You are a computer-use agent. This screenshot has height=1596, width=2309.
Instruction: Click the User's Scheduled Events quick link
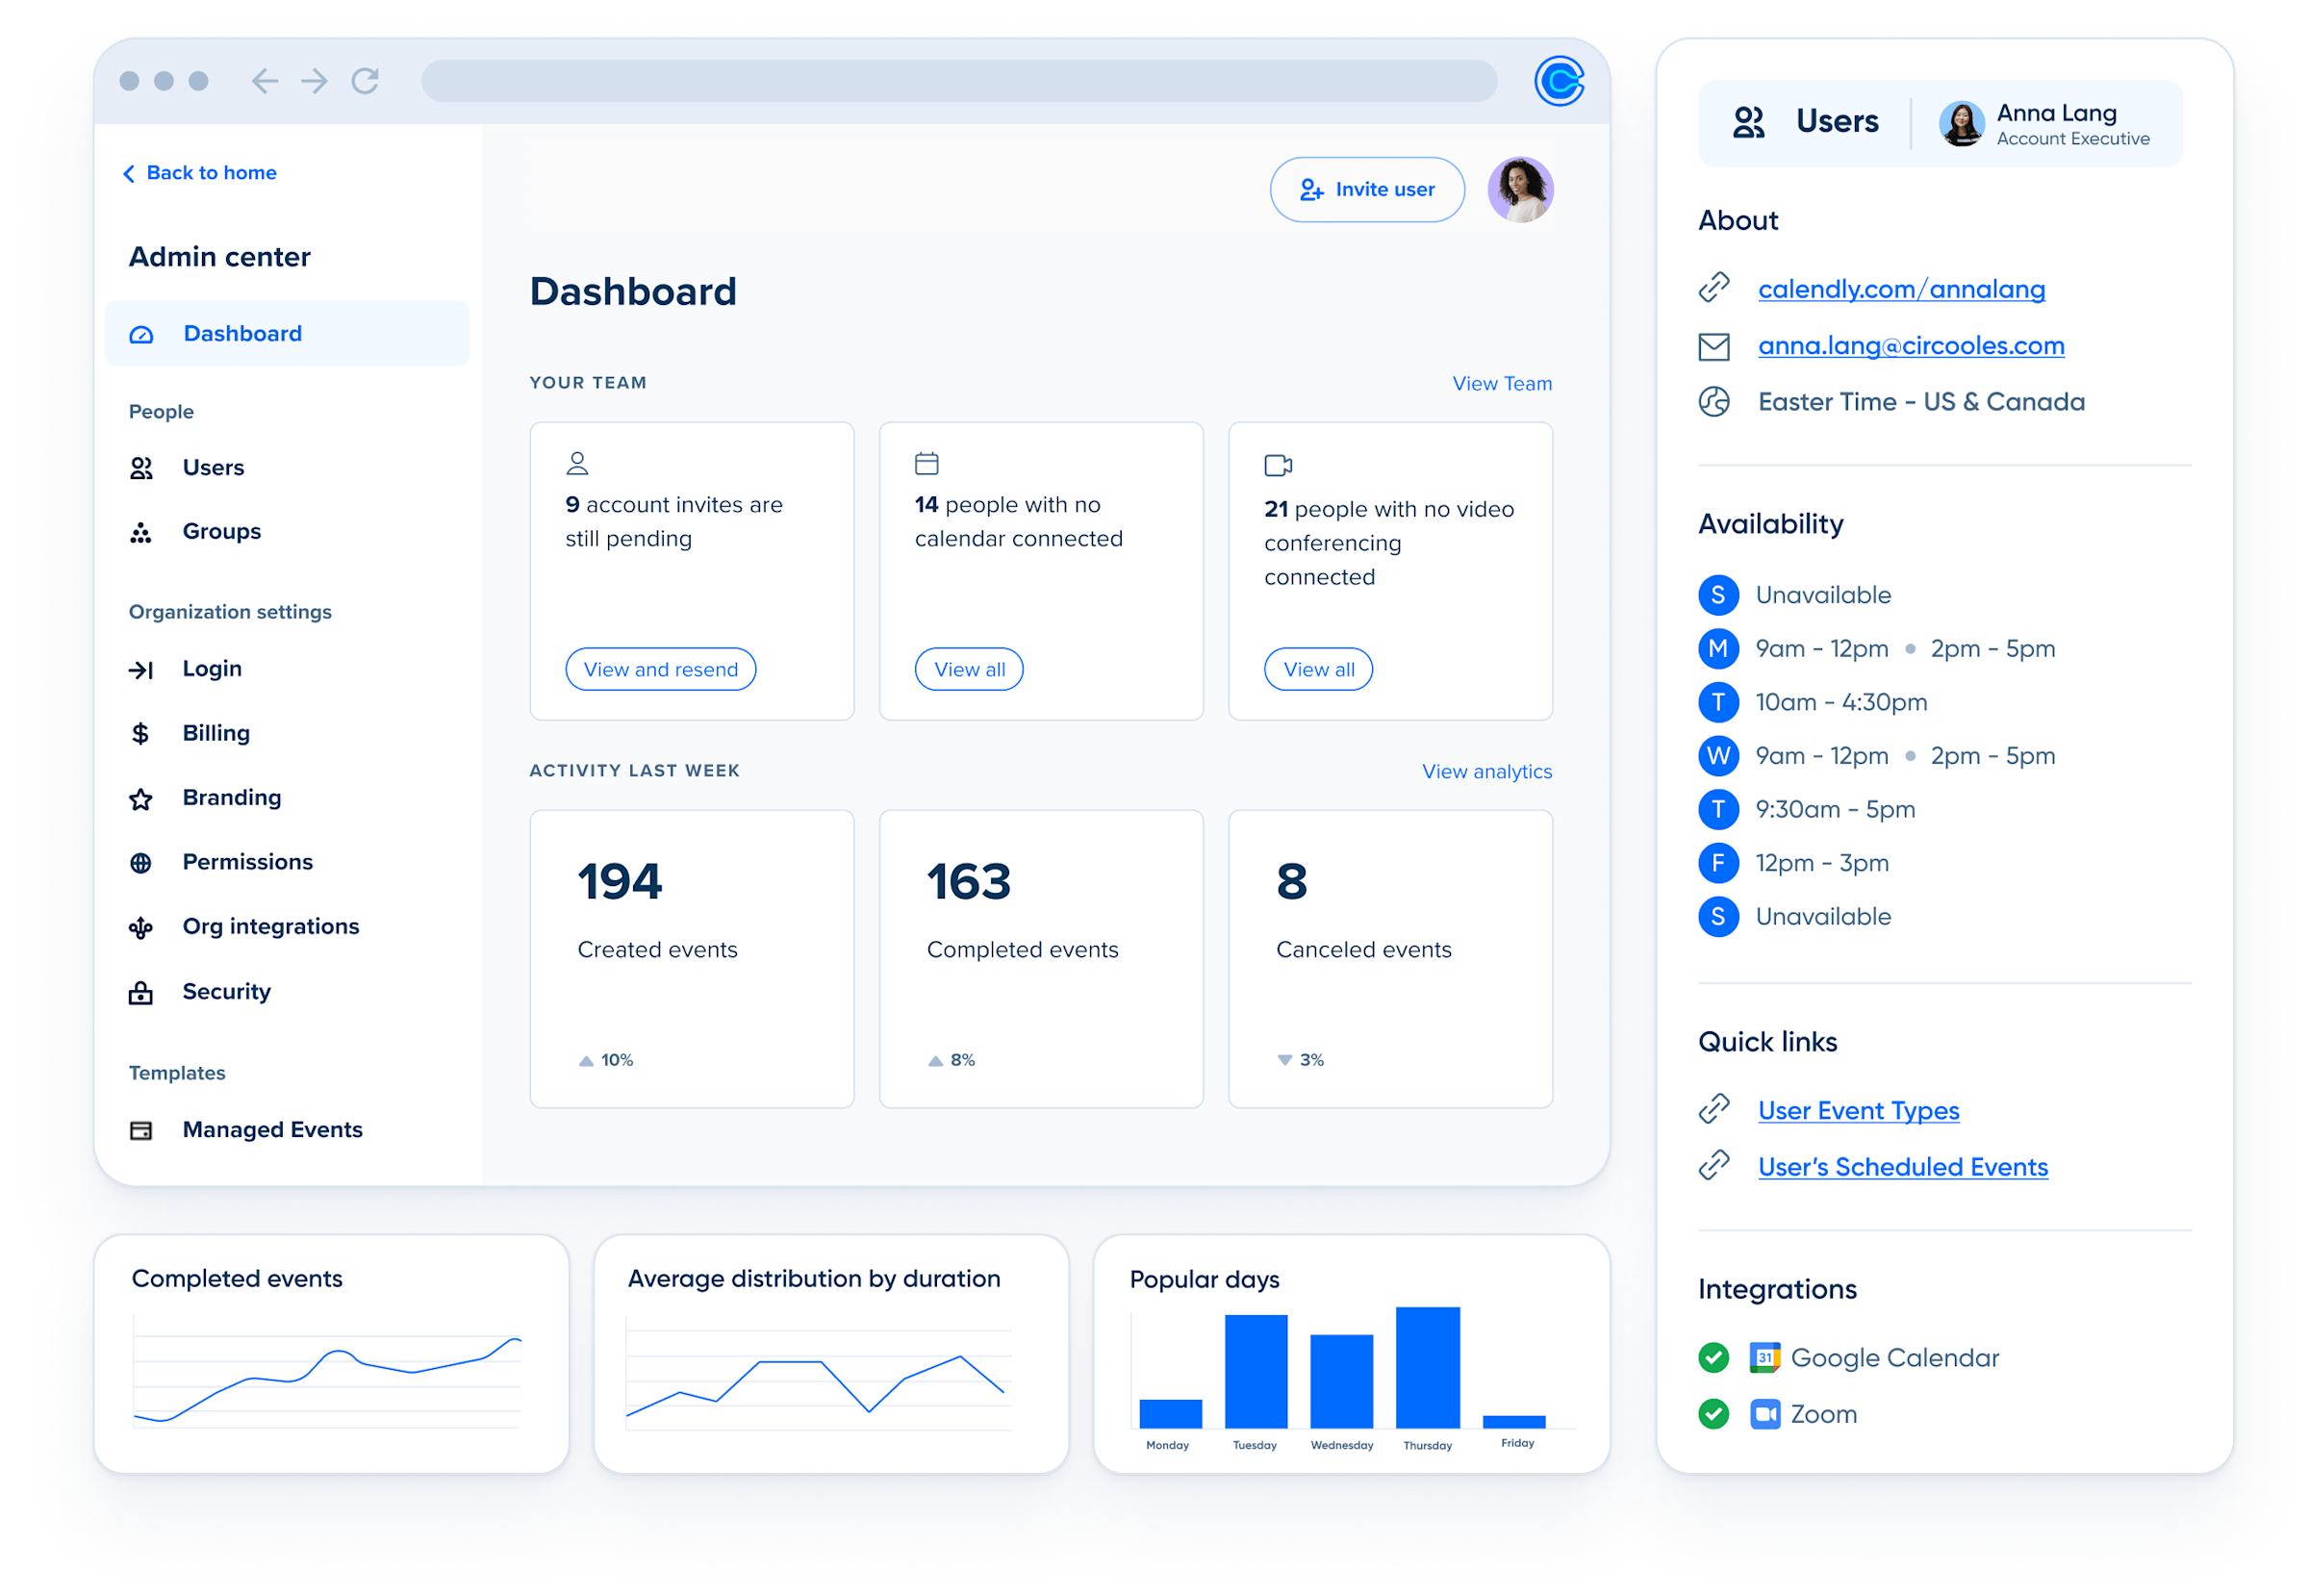1903,1166
